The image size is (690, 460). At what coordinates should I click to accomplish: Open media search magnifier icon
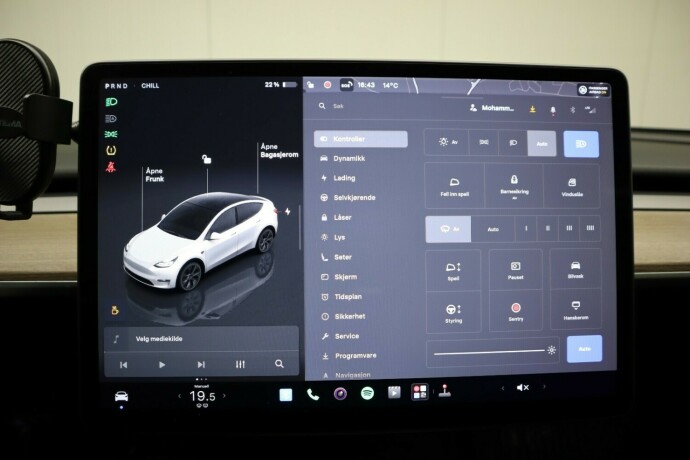pos(279,364)
